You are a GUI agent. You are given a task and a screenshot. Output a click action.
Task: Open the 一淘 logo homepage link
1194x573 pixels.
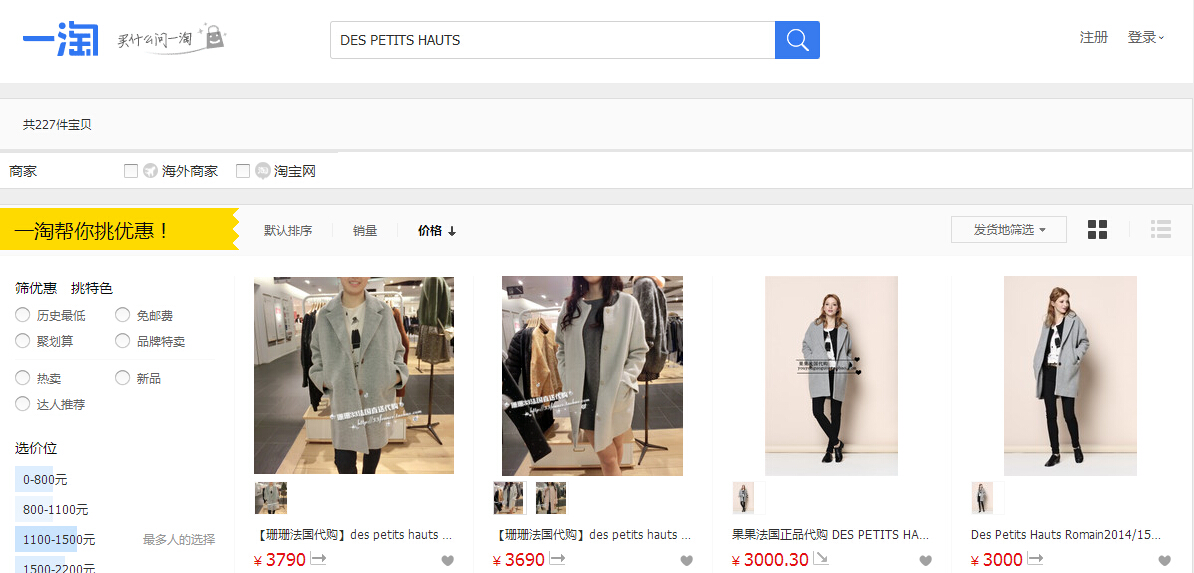pos(61,40)
